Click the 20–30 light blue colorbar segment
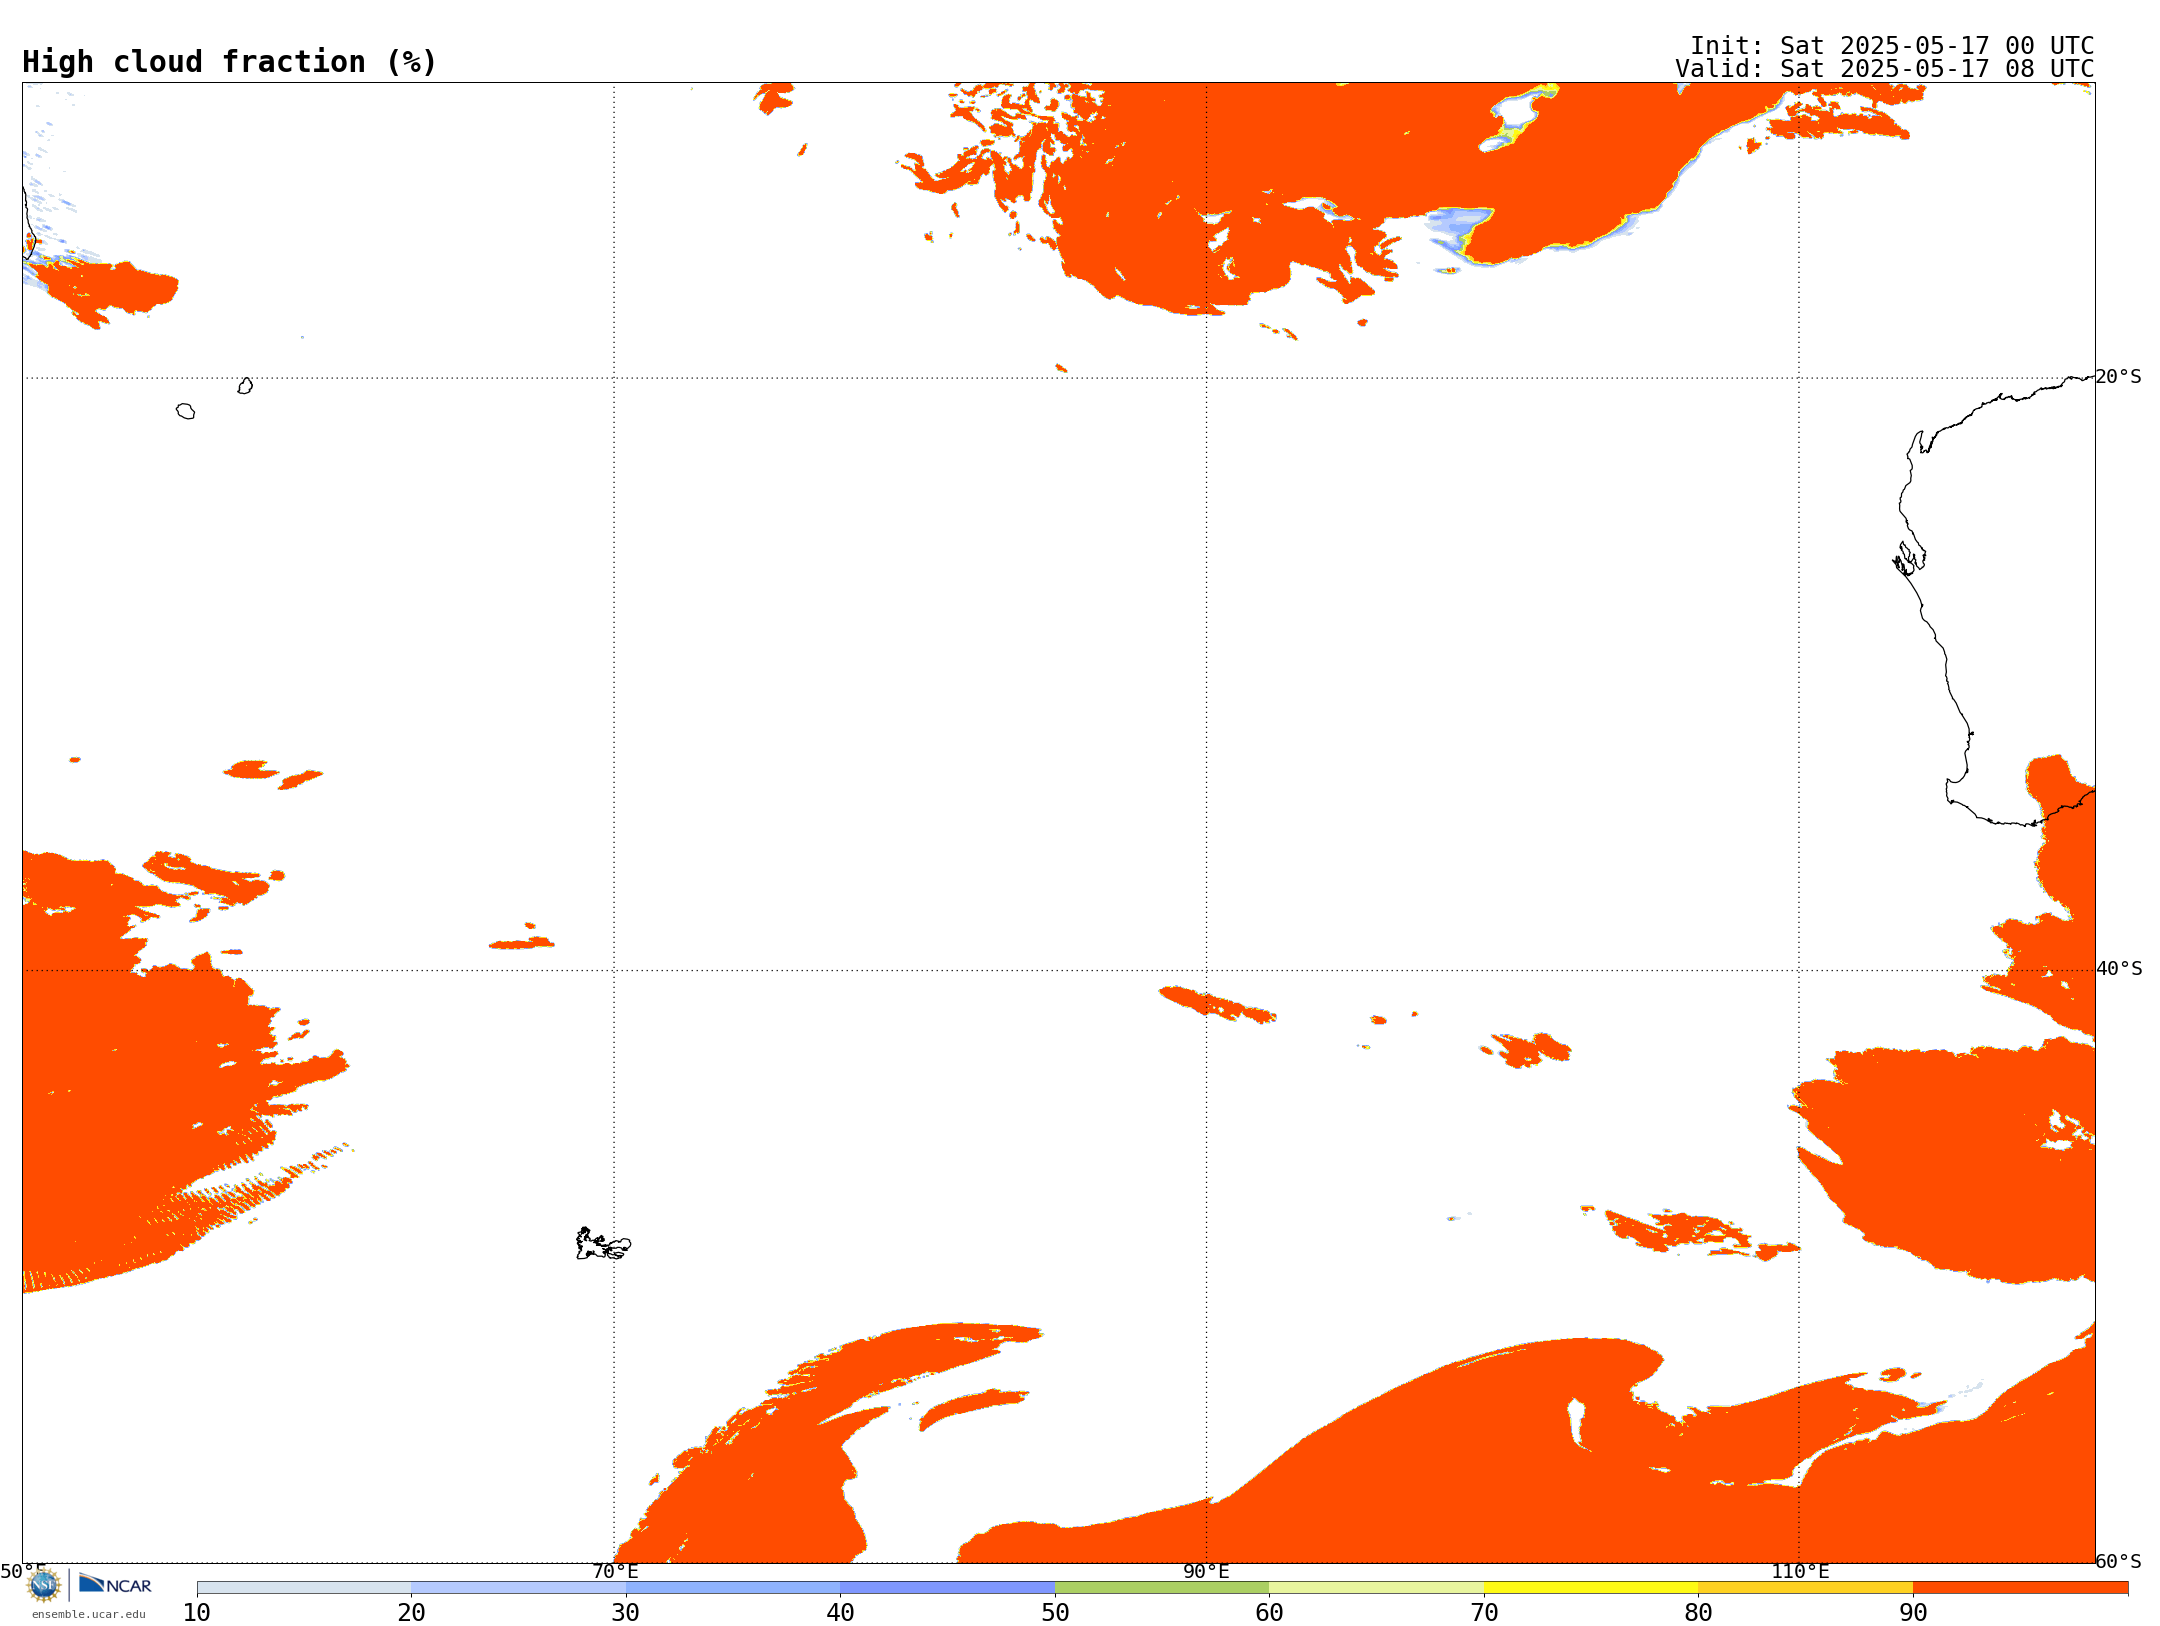Image resolution: width=2160 pixels, height=1626 pixels. [x=518, y=1588]
